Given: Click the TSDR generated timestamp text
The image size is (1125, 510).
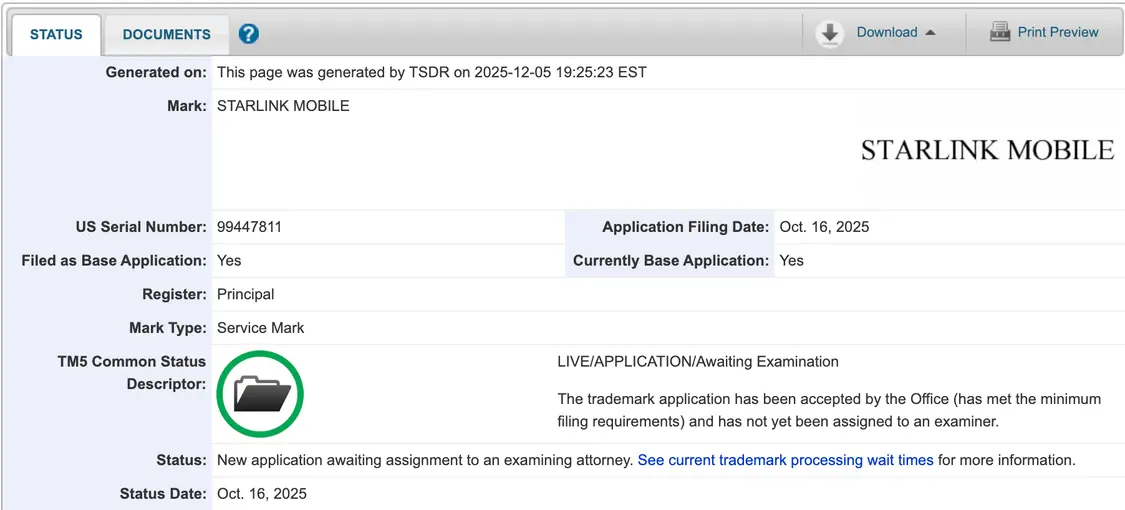Looking at the screenshot, I should tap(431, 72).
